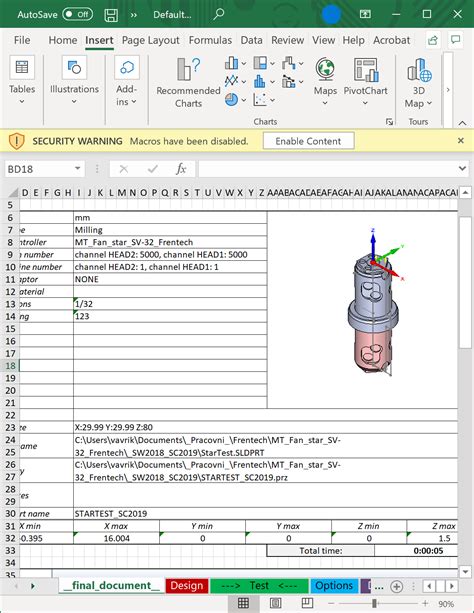Open the PivotChart dropdown
Viewport: 474px width, 613px height.
[x=365, y=82]
